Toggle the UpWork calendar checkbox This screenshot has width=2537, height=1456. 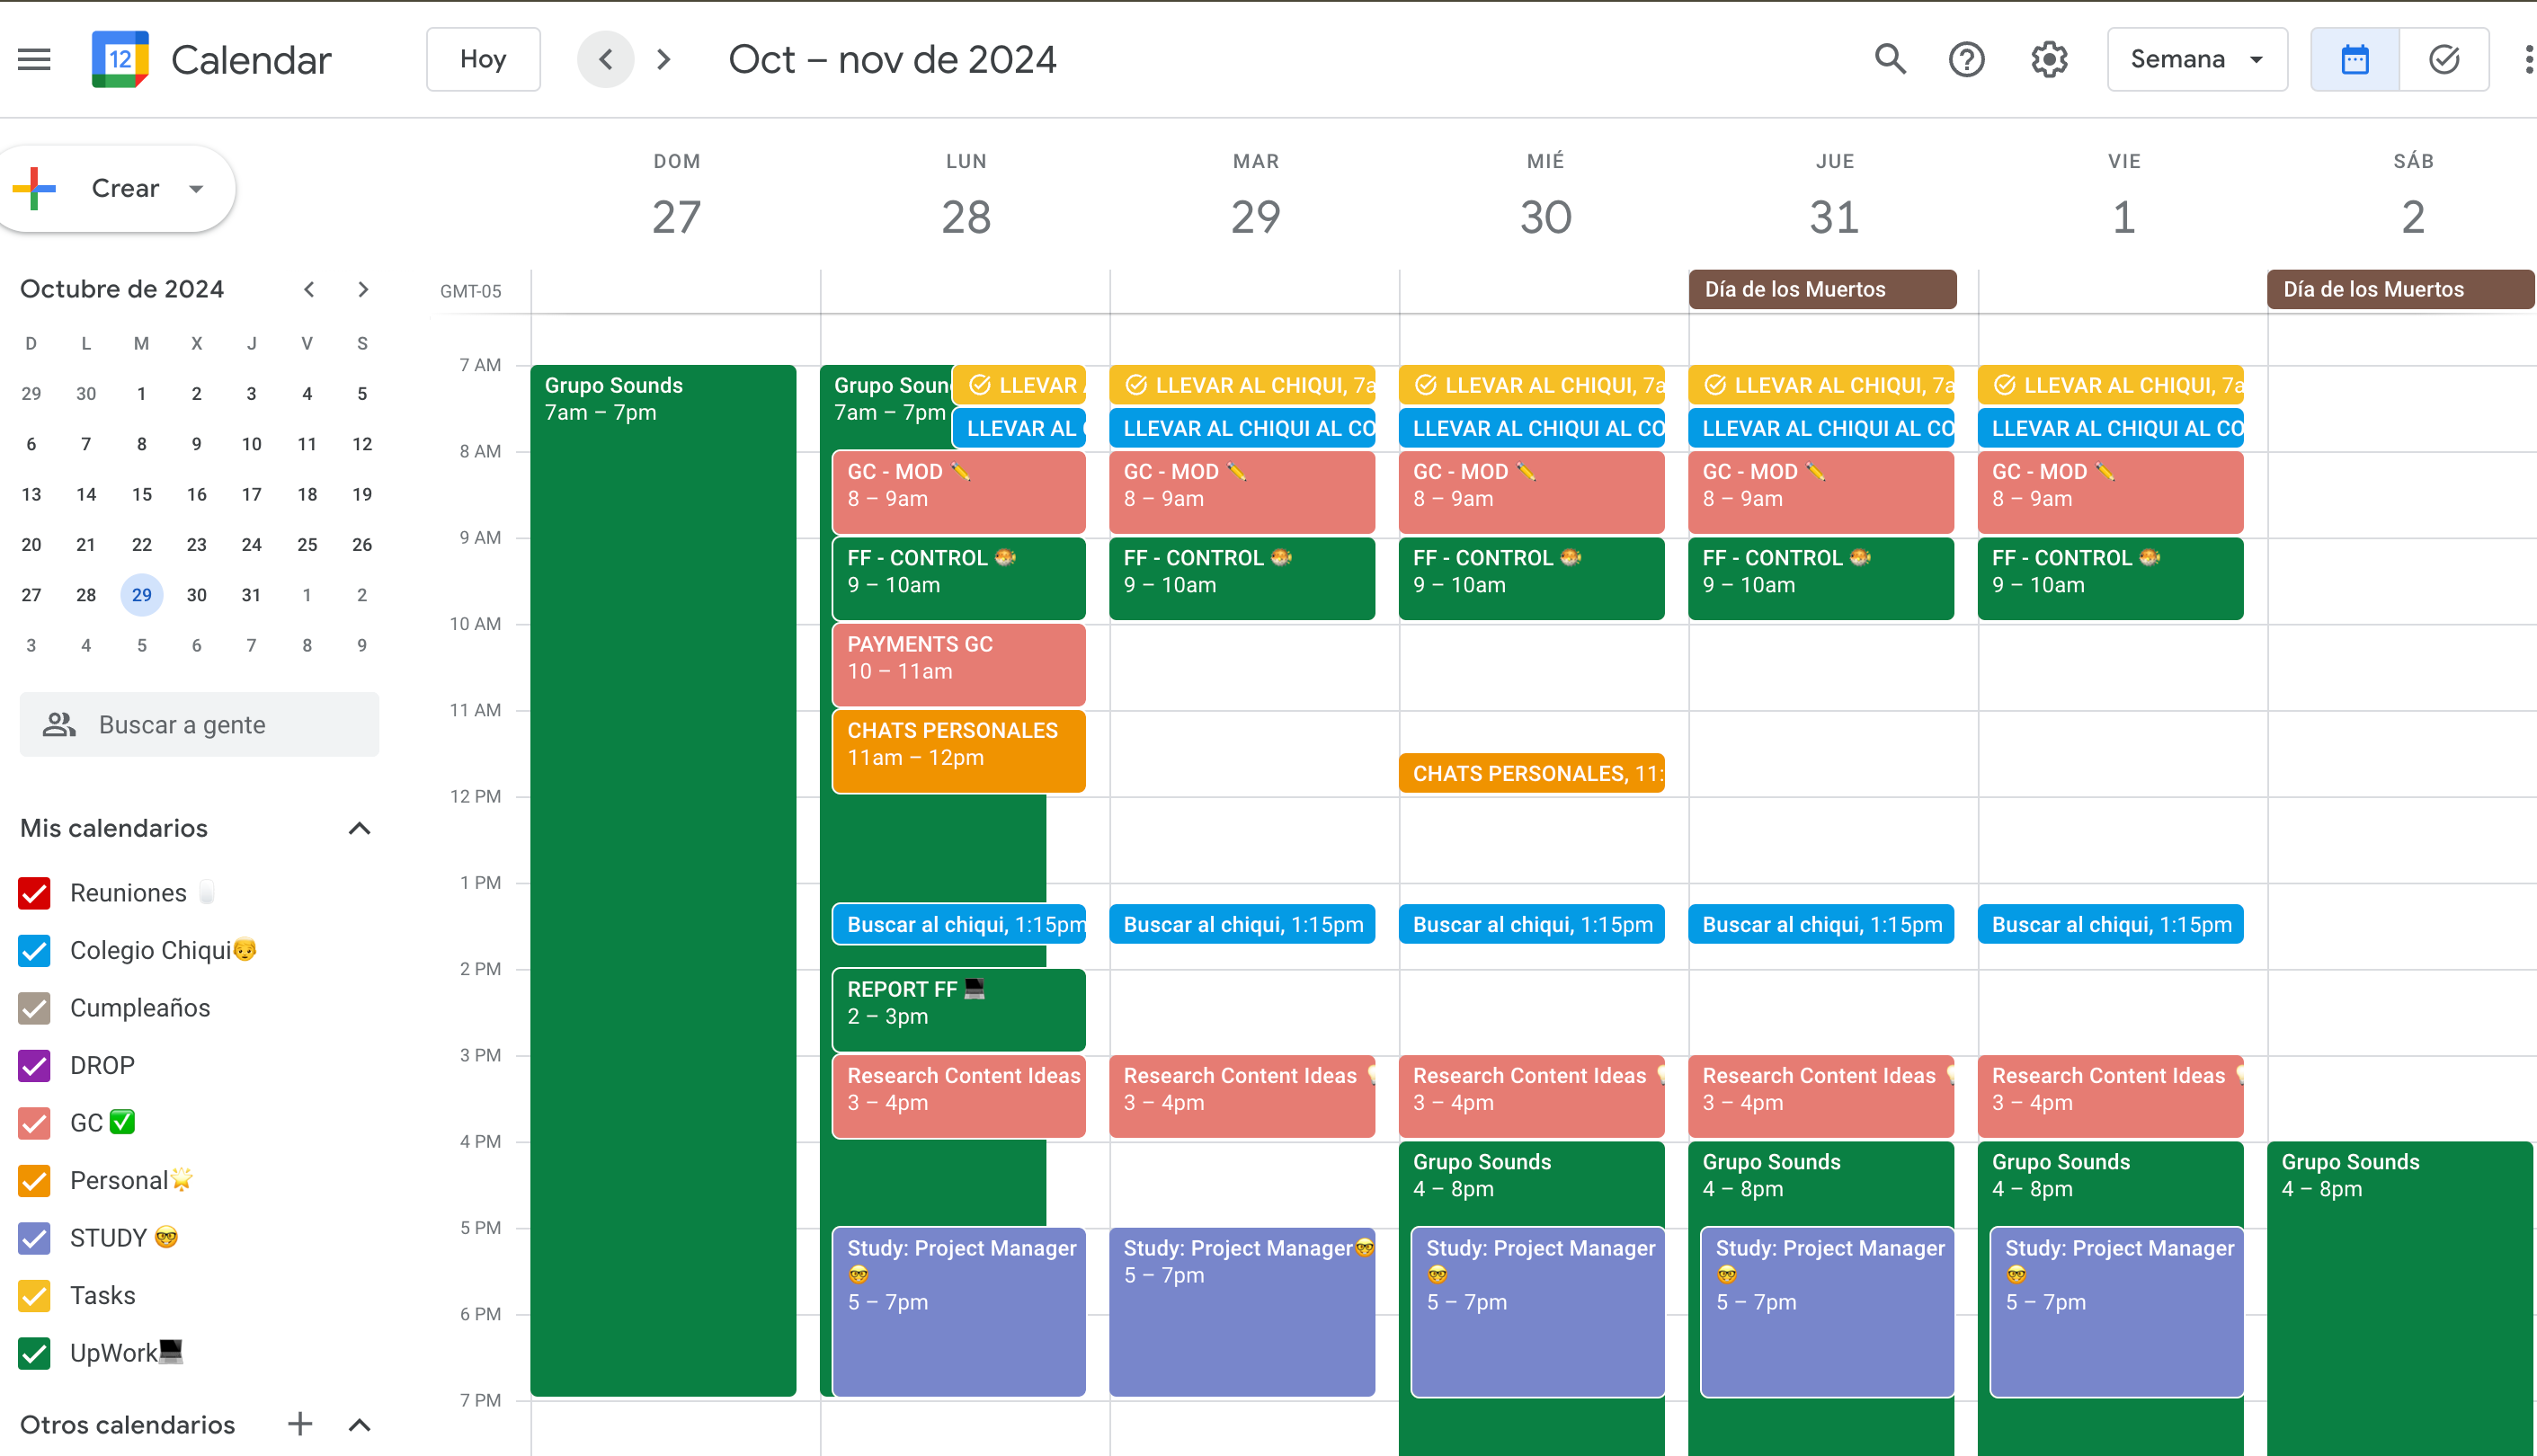(35, 1353)
